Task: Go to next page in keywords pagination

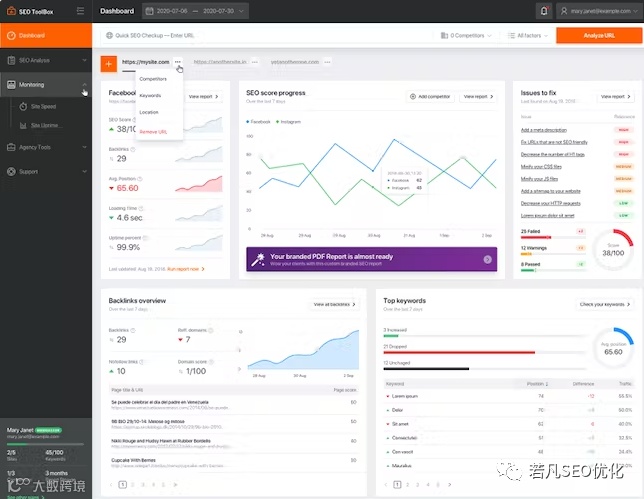Action: coord(450,485)
